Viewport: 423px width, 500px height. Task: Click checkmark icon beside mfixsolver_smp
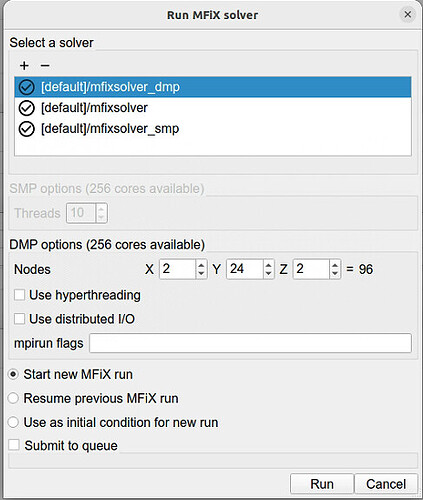click(x=27, y=129)
